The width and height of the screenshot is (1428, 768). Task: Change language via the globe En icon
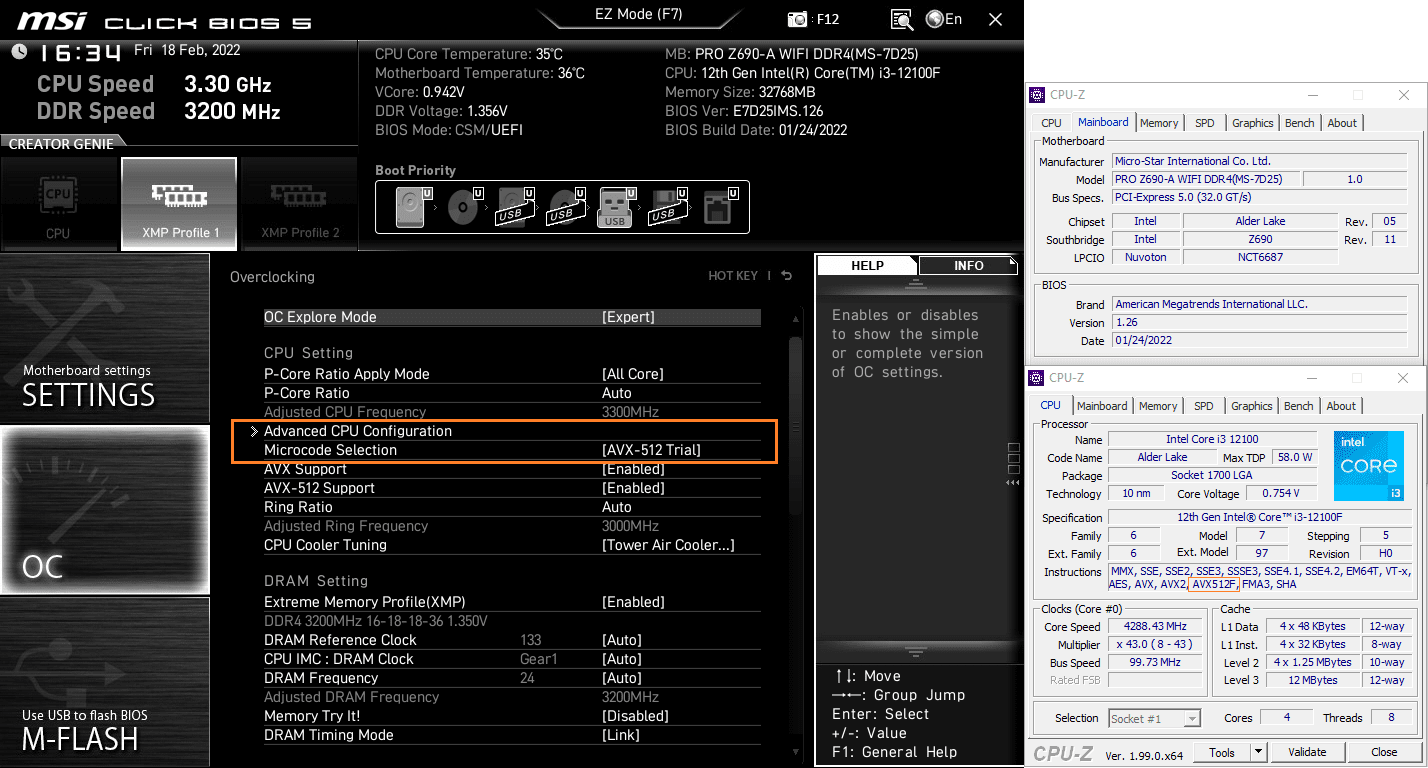point(944,19)
